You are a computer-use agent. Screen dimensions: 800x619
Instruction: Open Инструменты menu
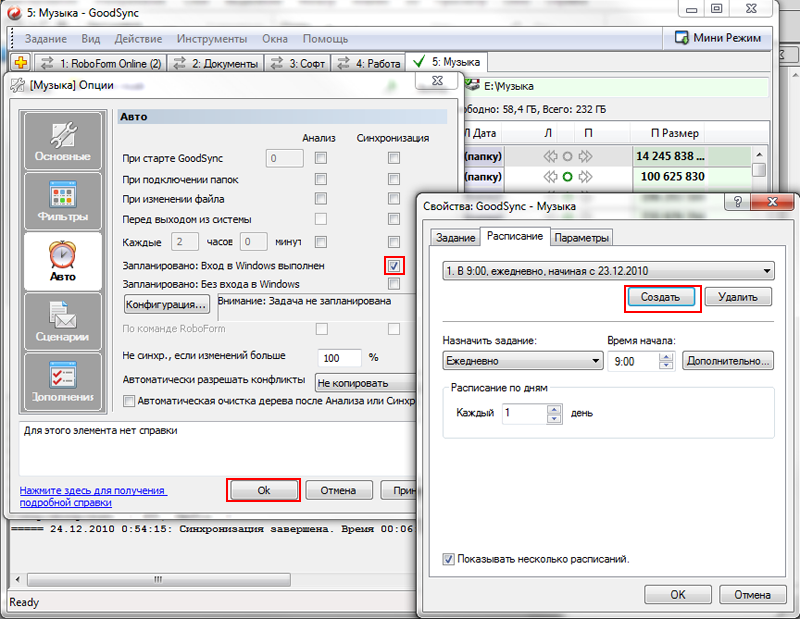point(212,39)
